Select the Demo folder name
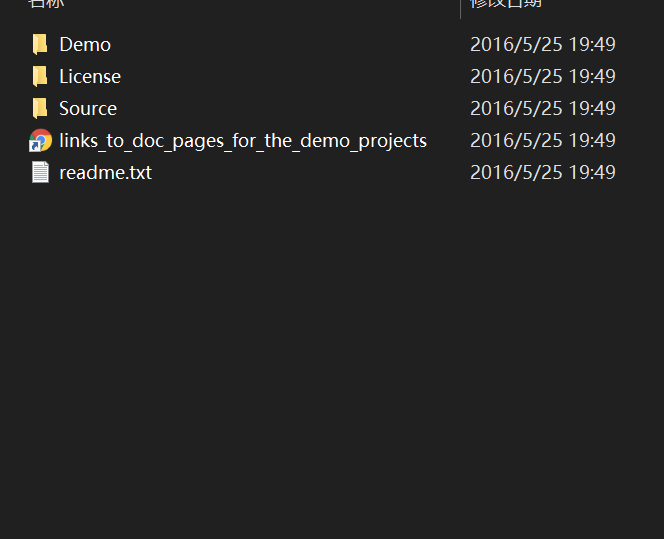664x539 pixels. 85,44
